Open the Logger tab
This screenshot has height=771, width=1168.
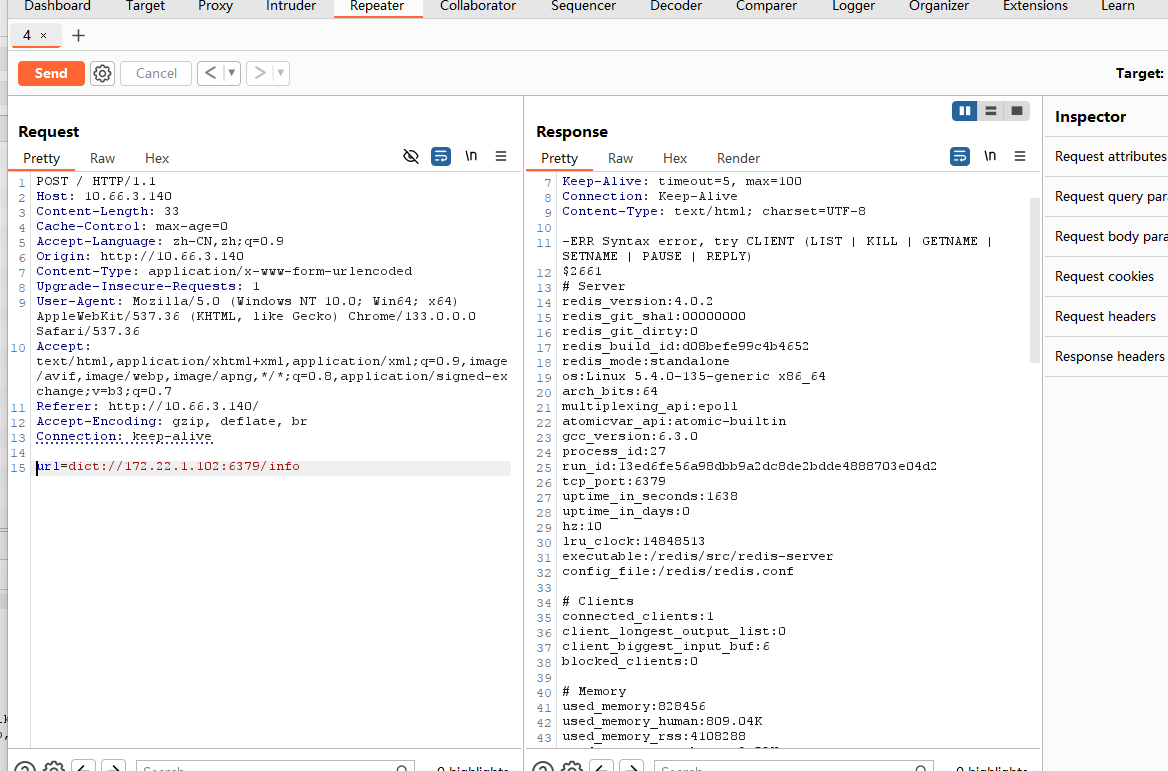853,6
